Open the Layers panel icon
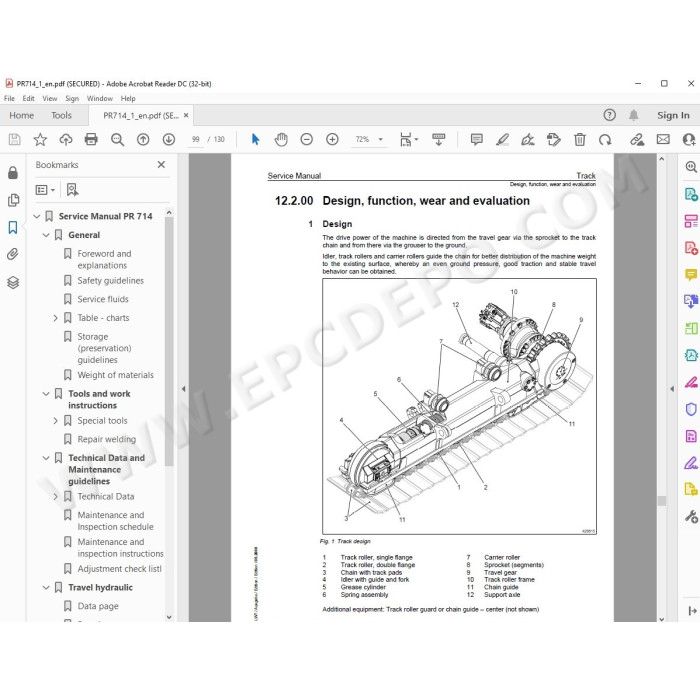Image resolution: width=700 pixels, height=700 pixels. [13, 282]
